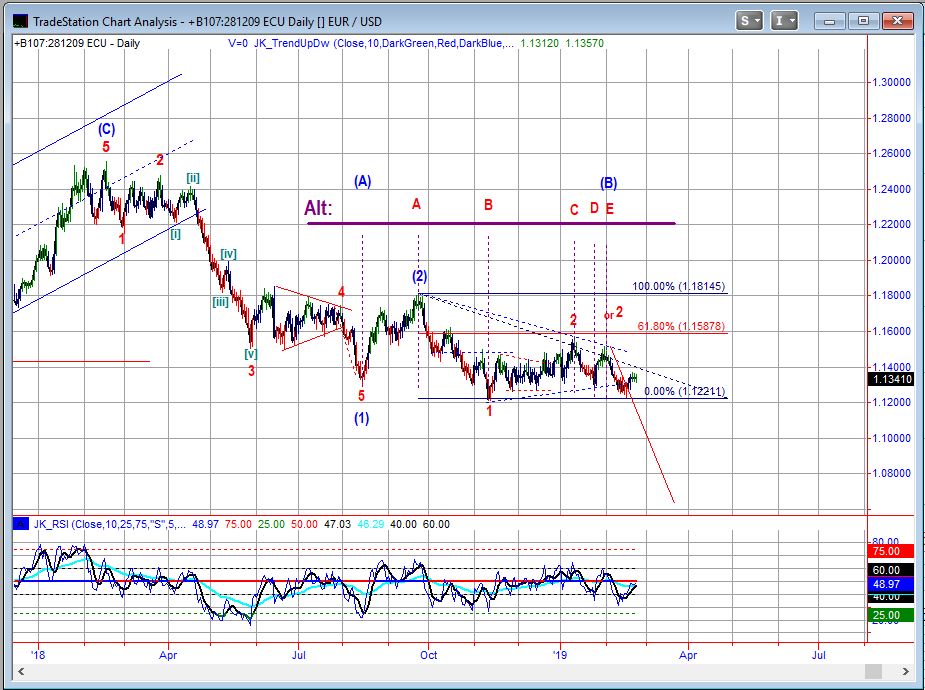This screenshot has width=925, height=690.
Task: Click the left arrow of the horizontal scrollbar
Action: click(21, 671)
